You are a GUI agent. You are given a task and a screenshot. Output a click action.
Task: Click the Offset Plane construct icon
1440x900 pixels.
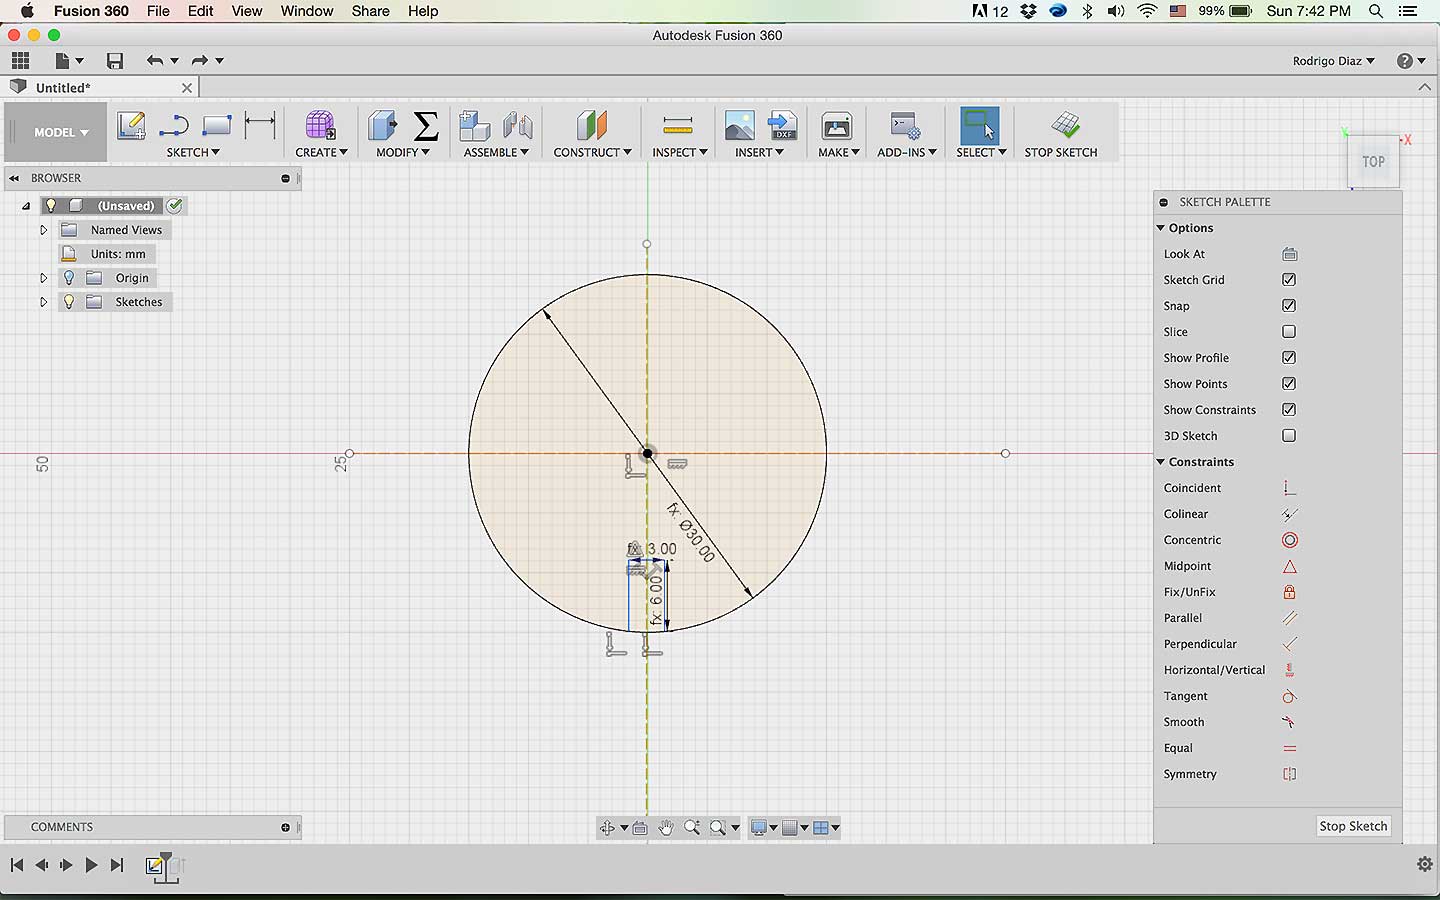click(592, 126)
